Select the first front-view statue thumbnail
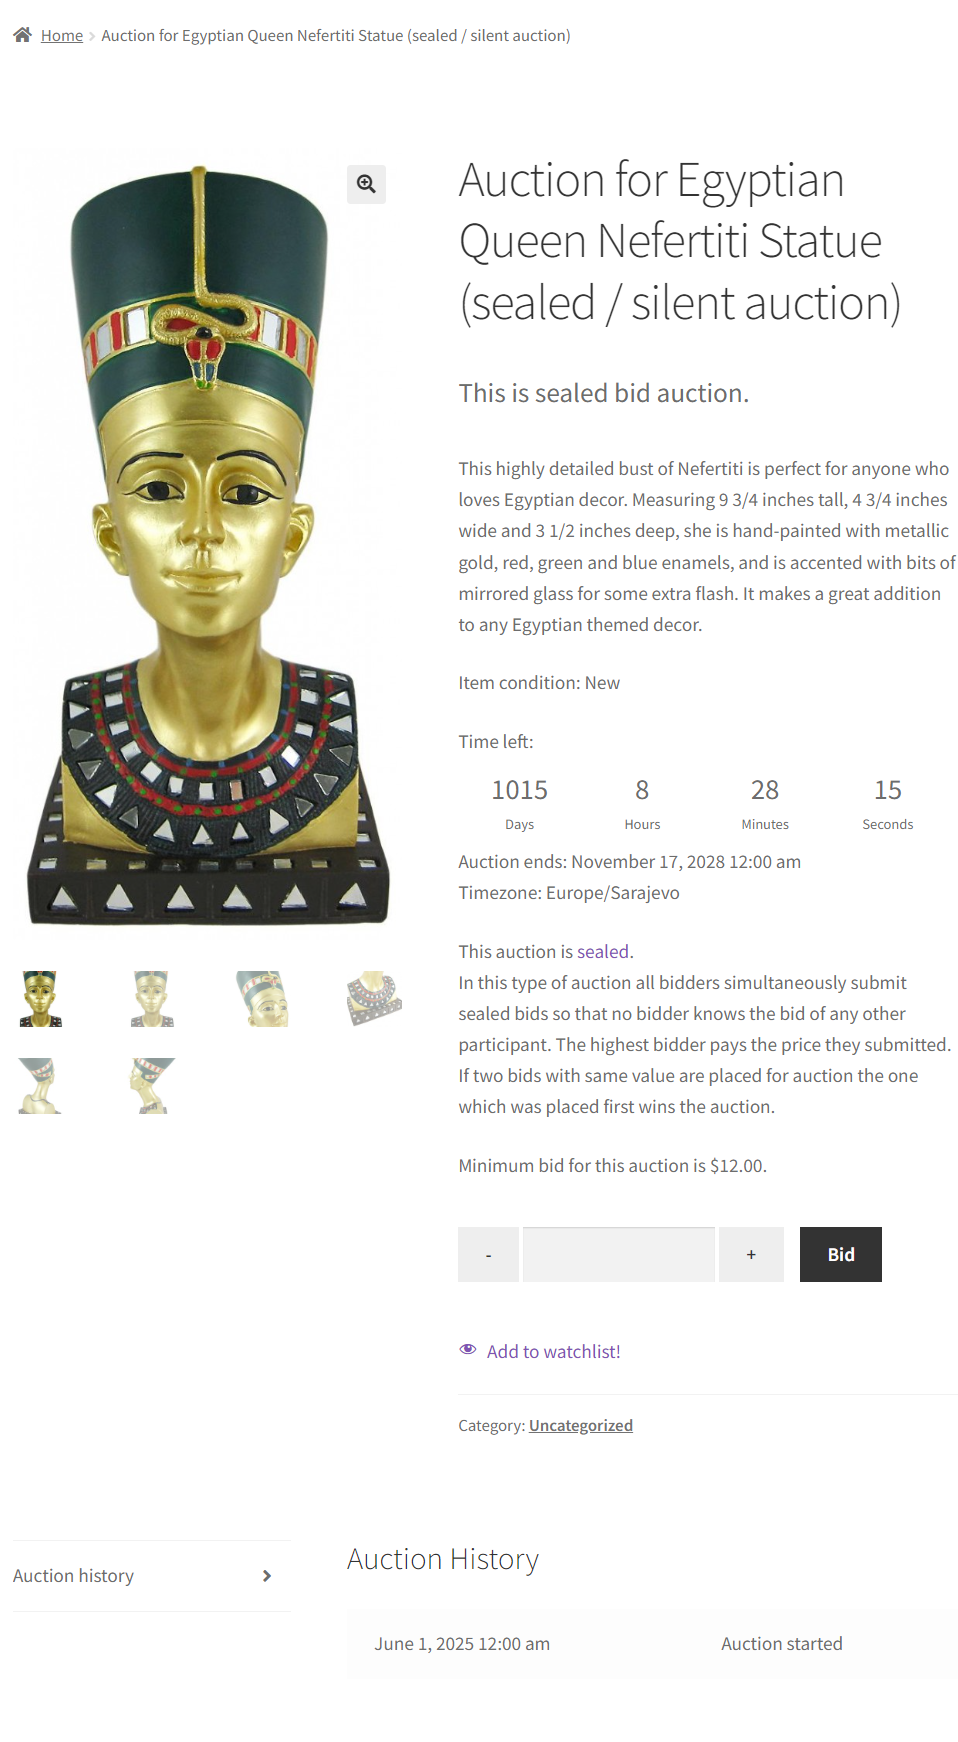Viewport: 958px width, 1742px height. (x=41, y=999)
